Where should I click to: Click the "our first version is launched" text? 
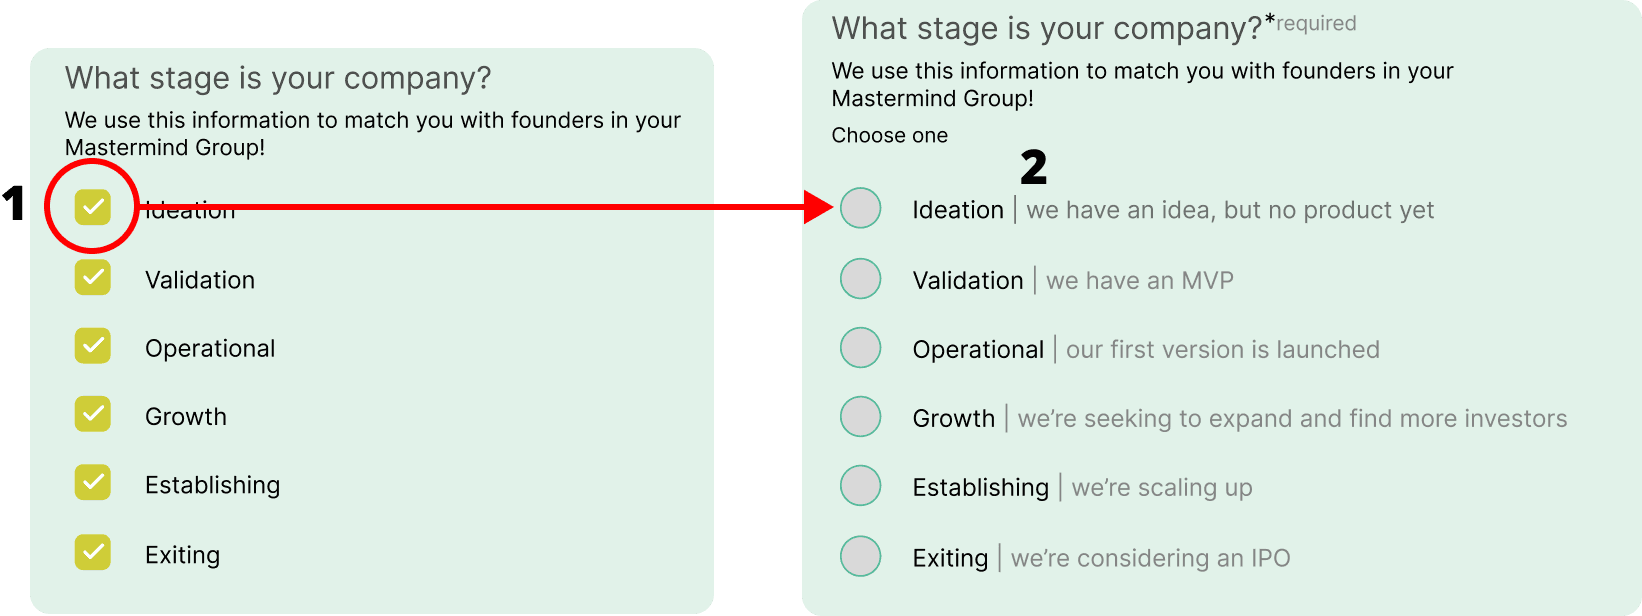click(x=1222, y=350)
